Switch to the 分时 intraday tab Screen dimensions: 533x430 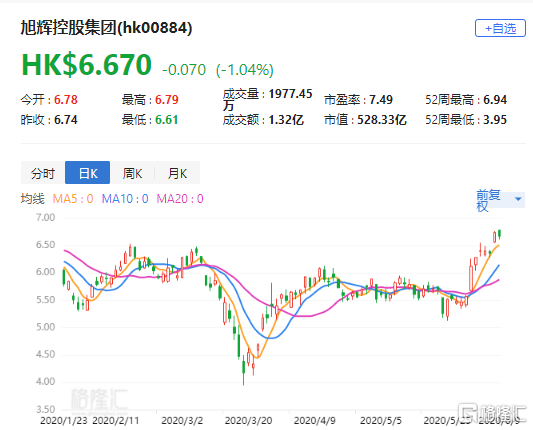43,173
